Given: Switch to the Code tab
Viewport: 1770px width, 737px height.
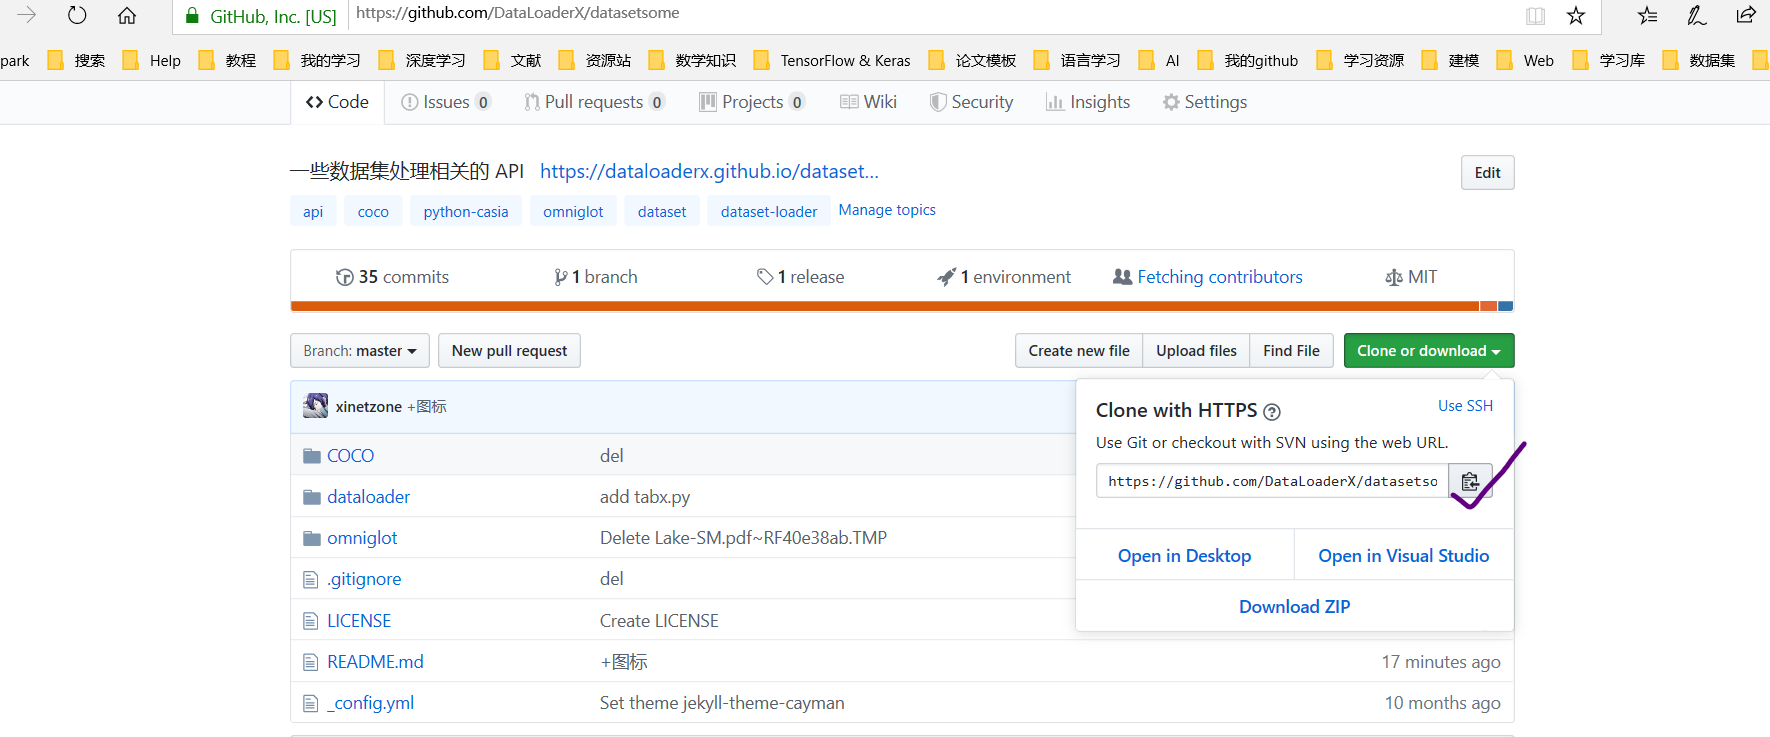Looking at the screenshot, I should point(338,102).
